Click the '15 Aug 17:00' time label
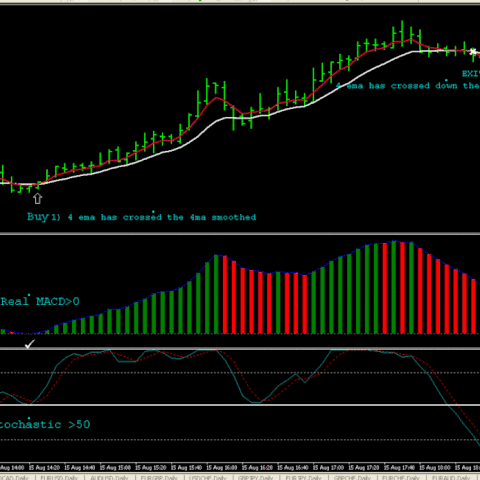 point(329,468)
